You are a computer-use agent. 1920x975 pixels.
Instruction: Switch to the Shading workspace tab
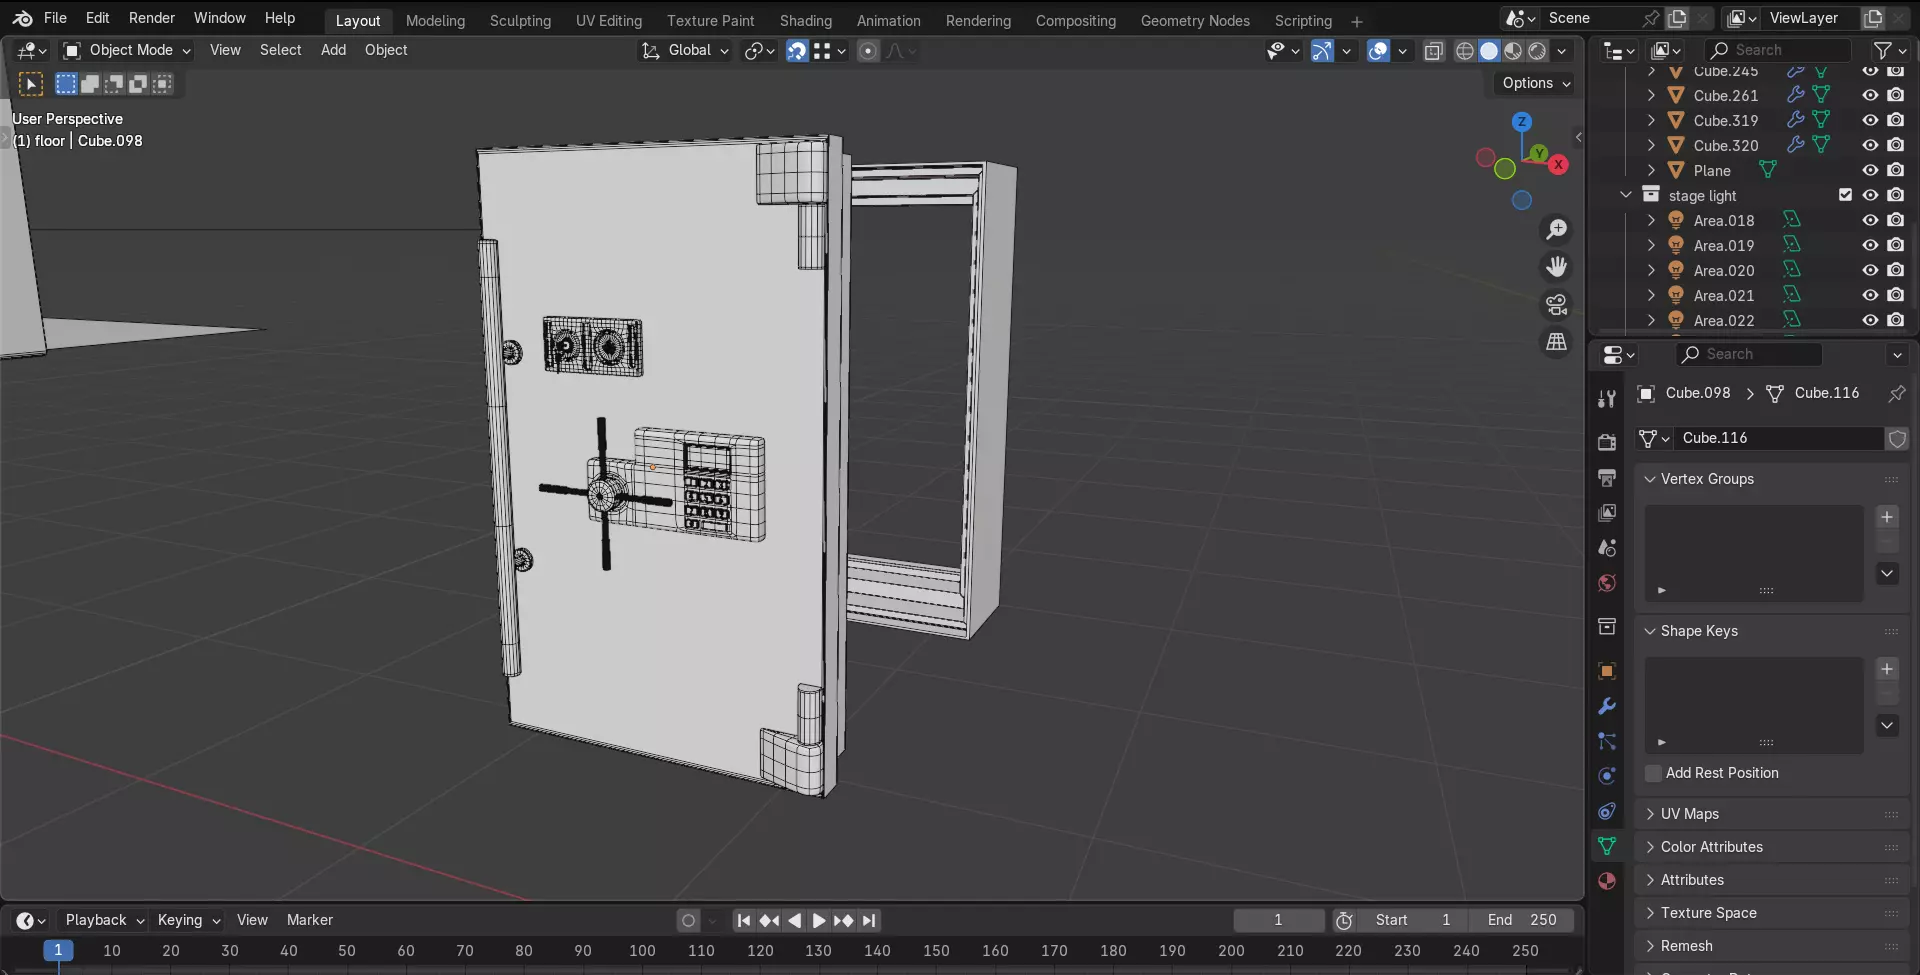(806, 20)
